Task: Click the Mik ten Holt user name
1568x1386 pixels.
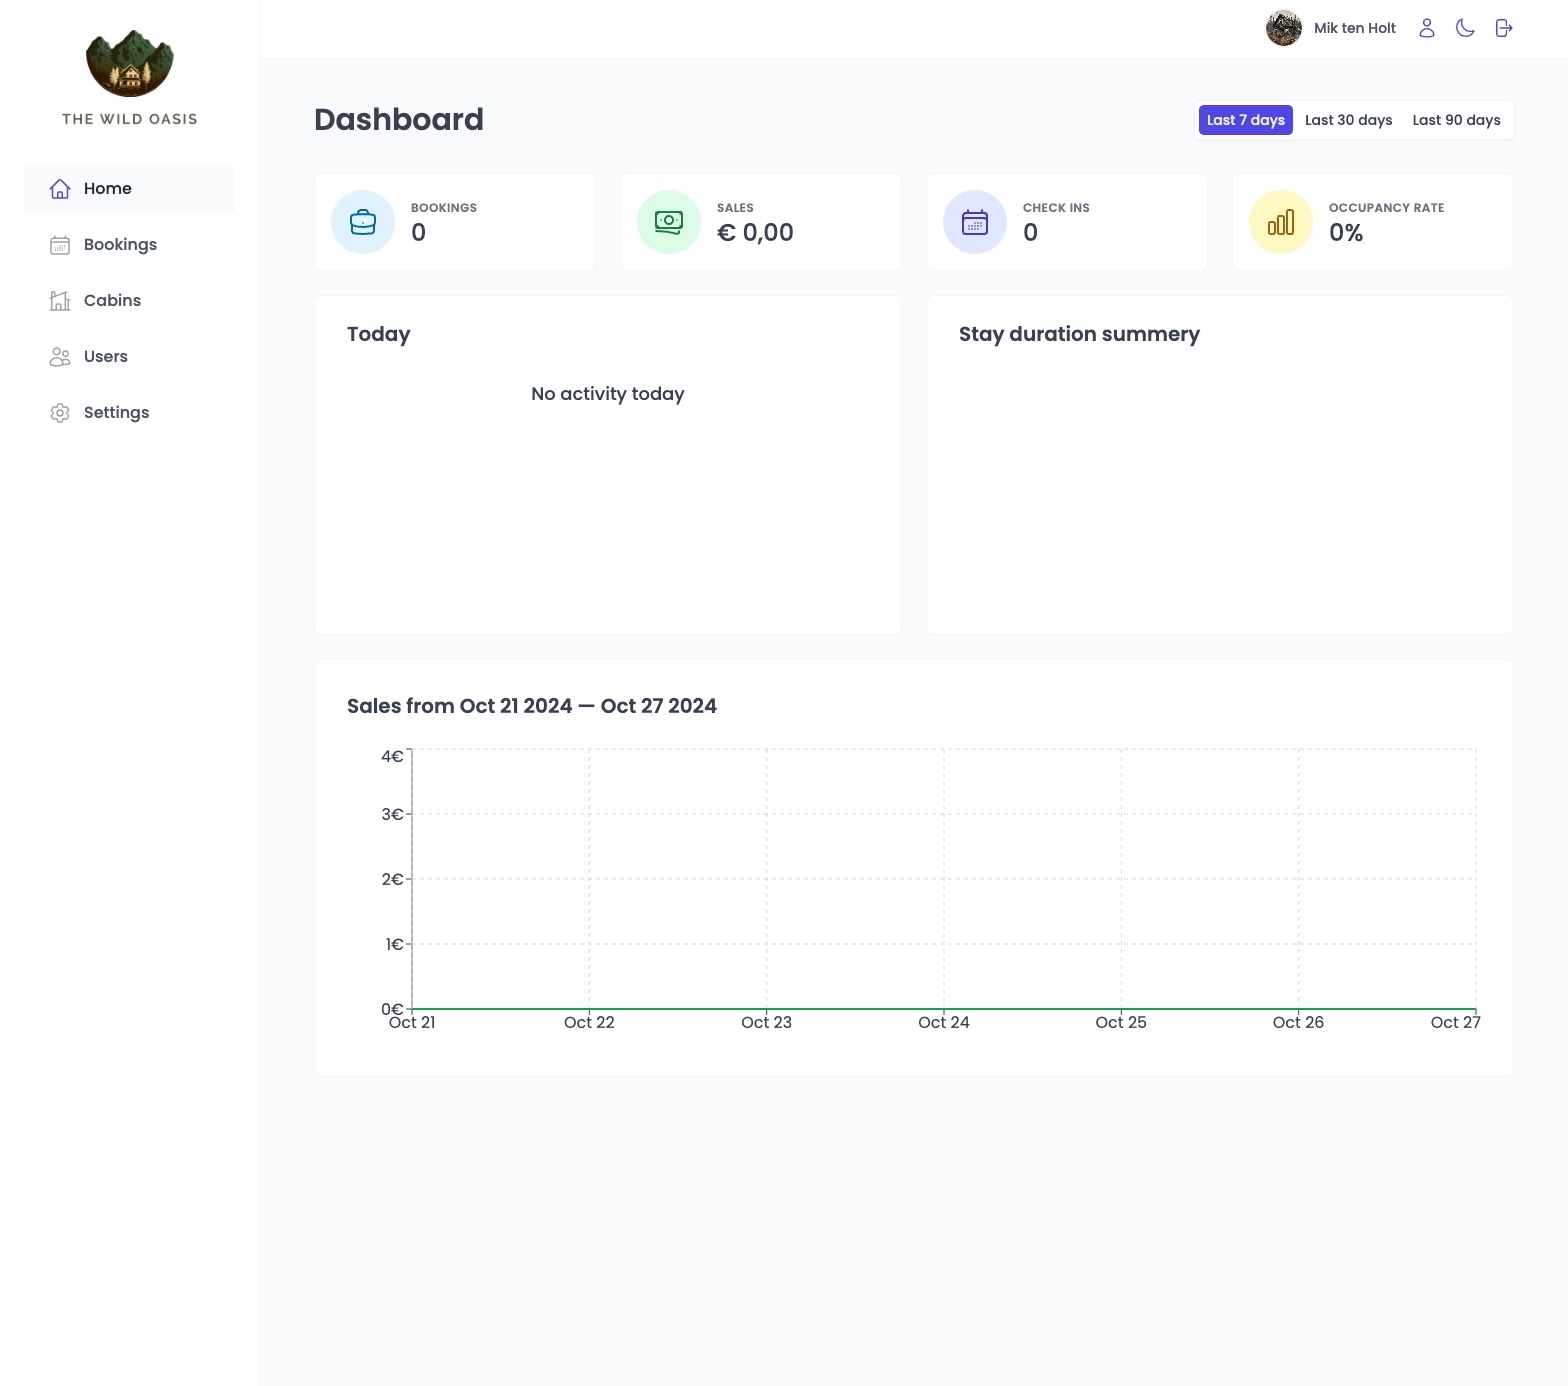Action: click(1355, 28)
